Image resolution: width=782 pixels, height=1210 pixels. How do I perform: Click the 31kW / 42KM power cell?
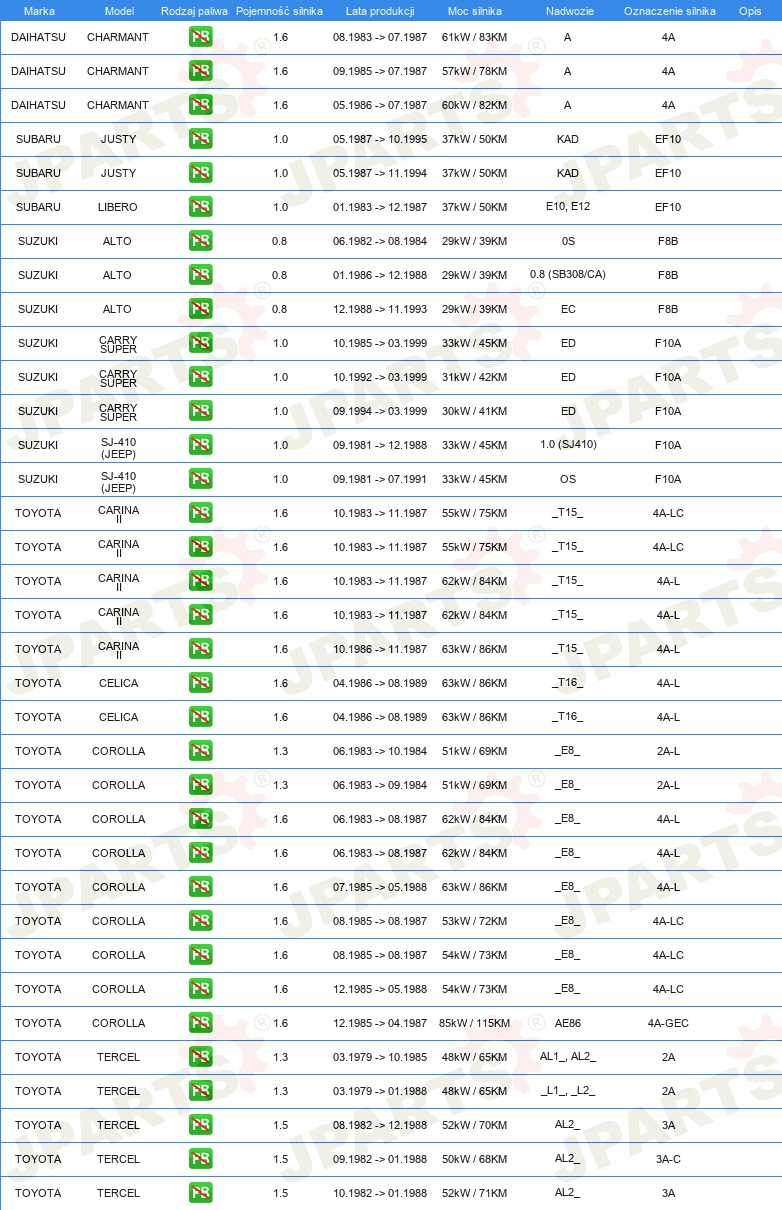pos(474,377)
